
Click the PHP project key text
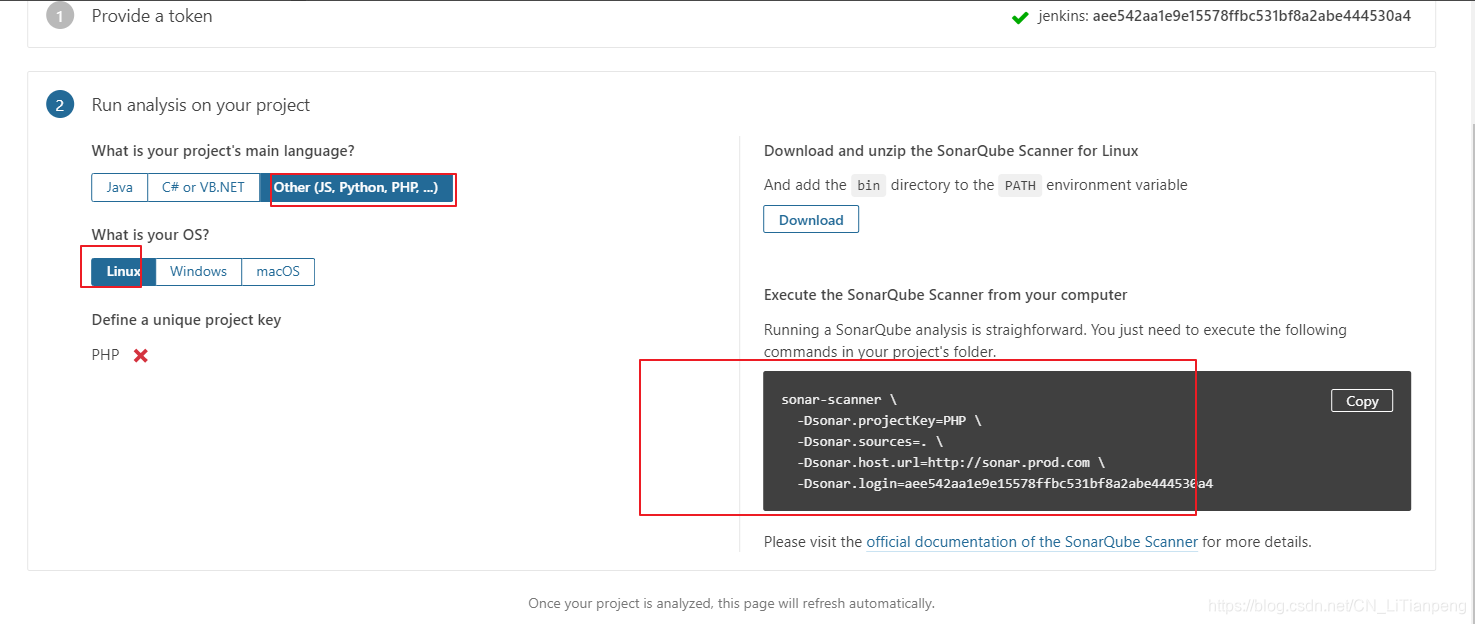click(105, 355)
